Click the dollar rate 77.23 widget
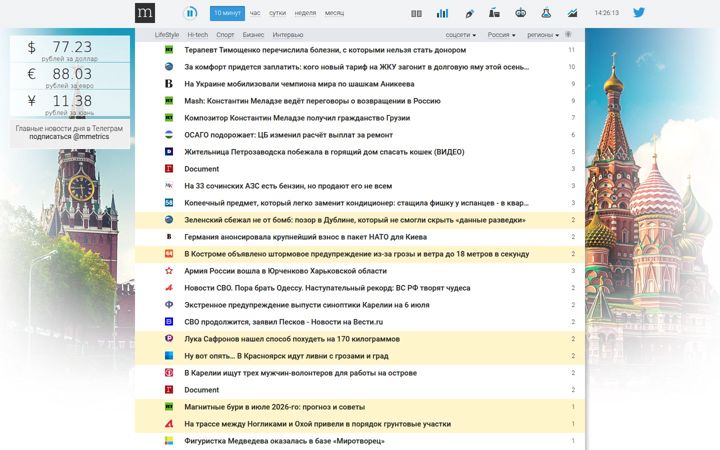This screenshot has height=450, width=720. [x=70, y=49]
